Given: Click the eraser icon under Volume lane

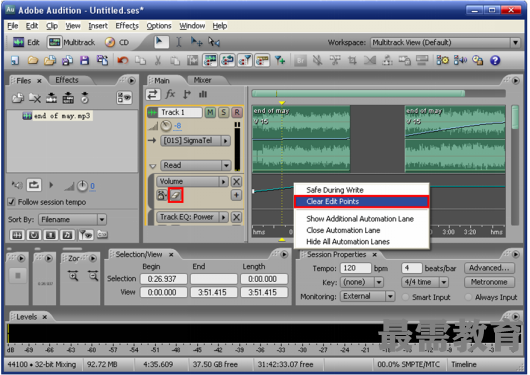Looking at the screenshot, I should (x=175, y=195).
